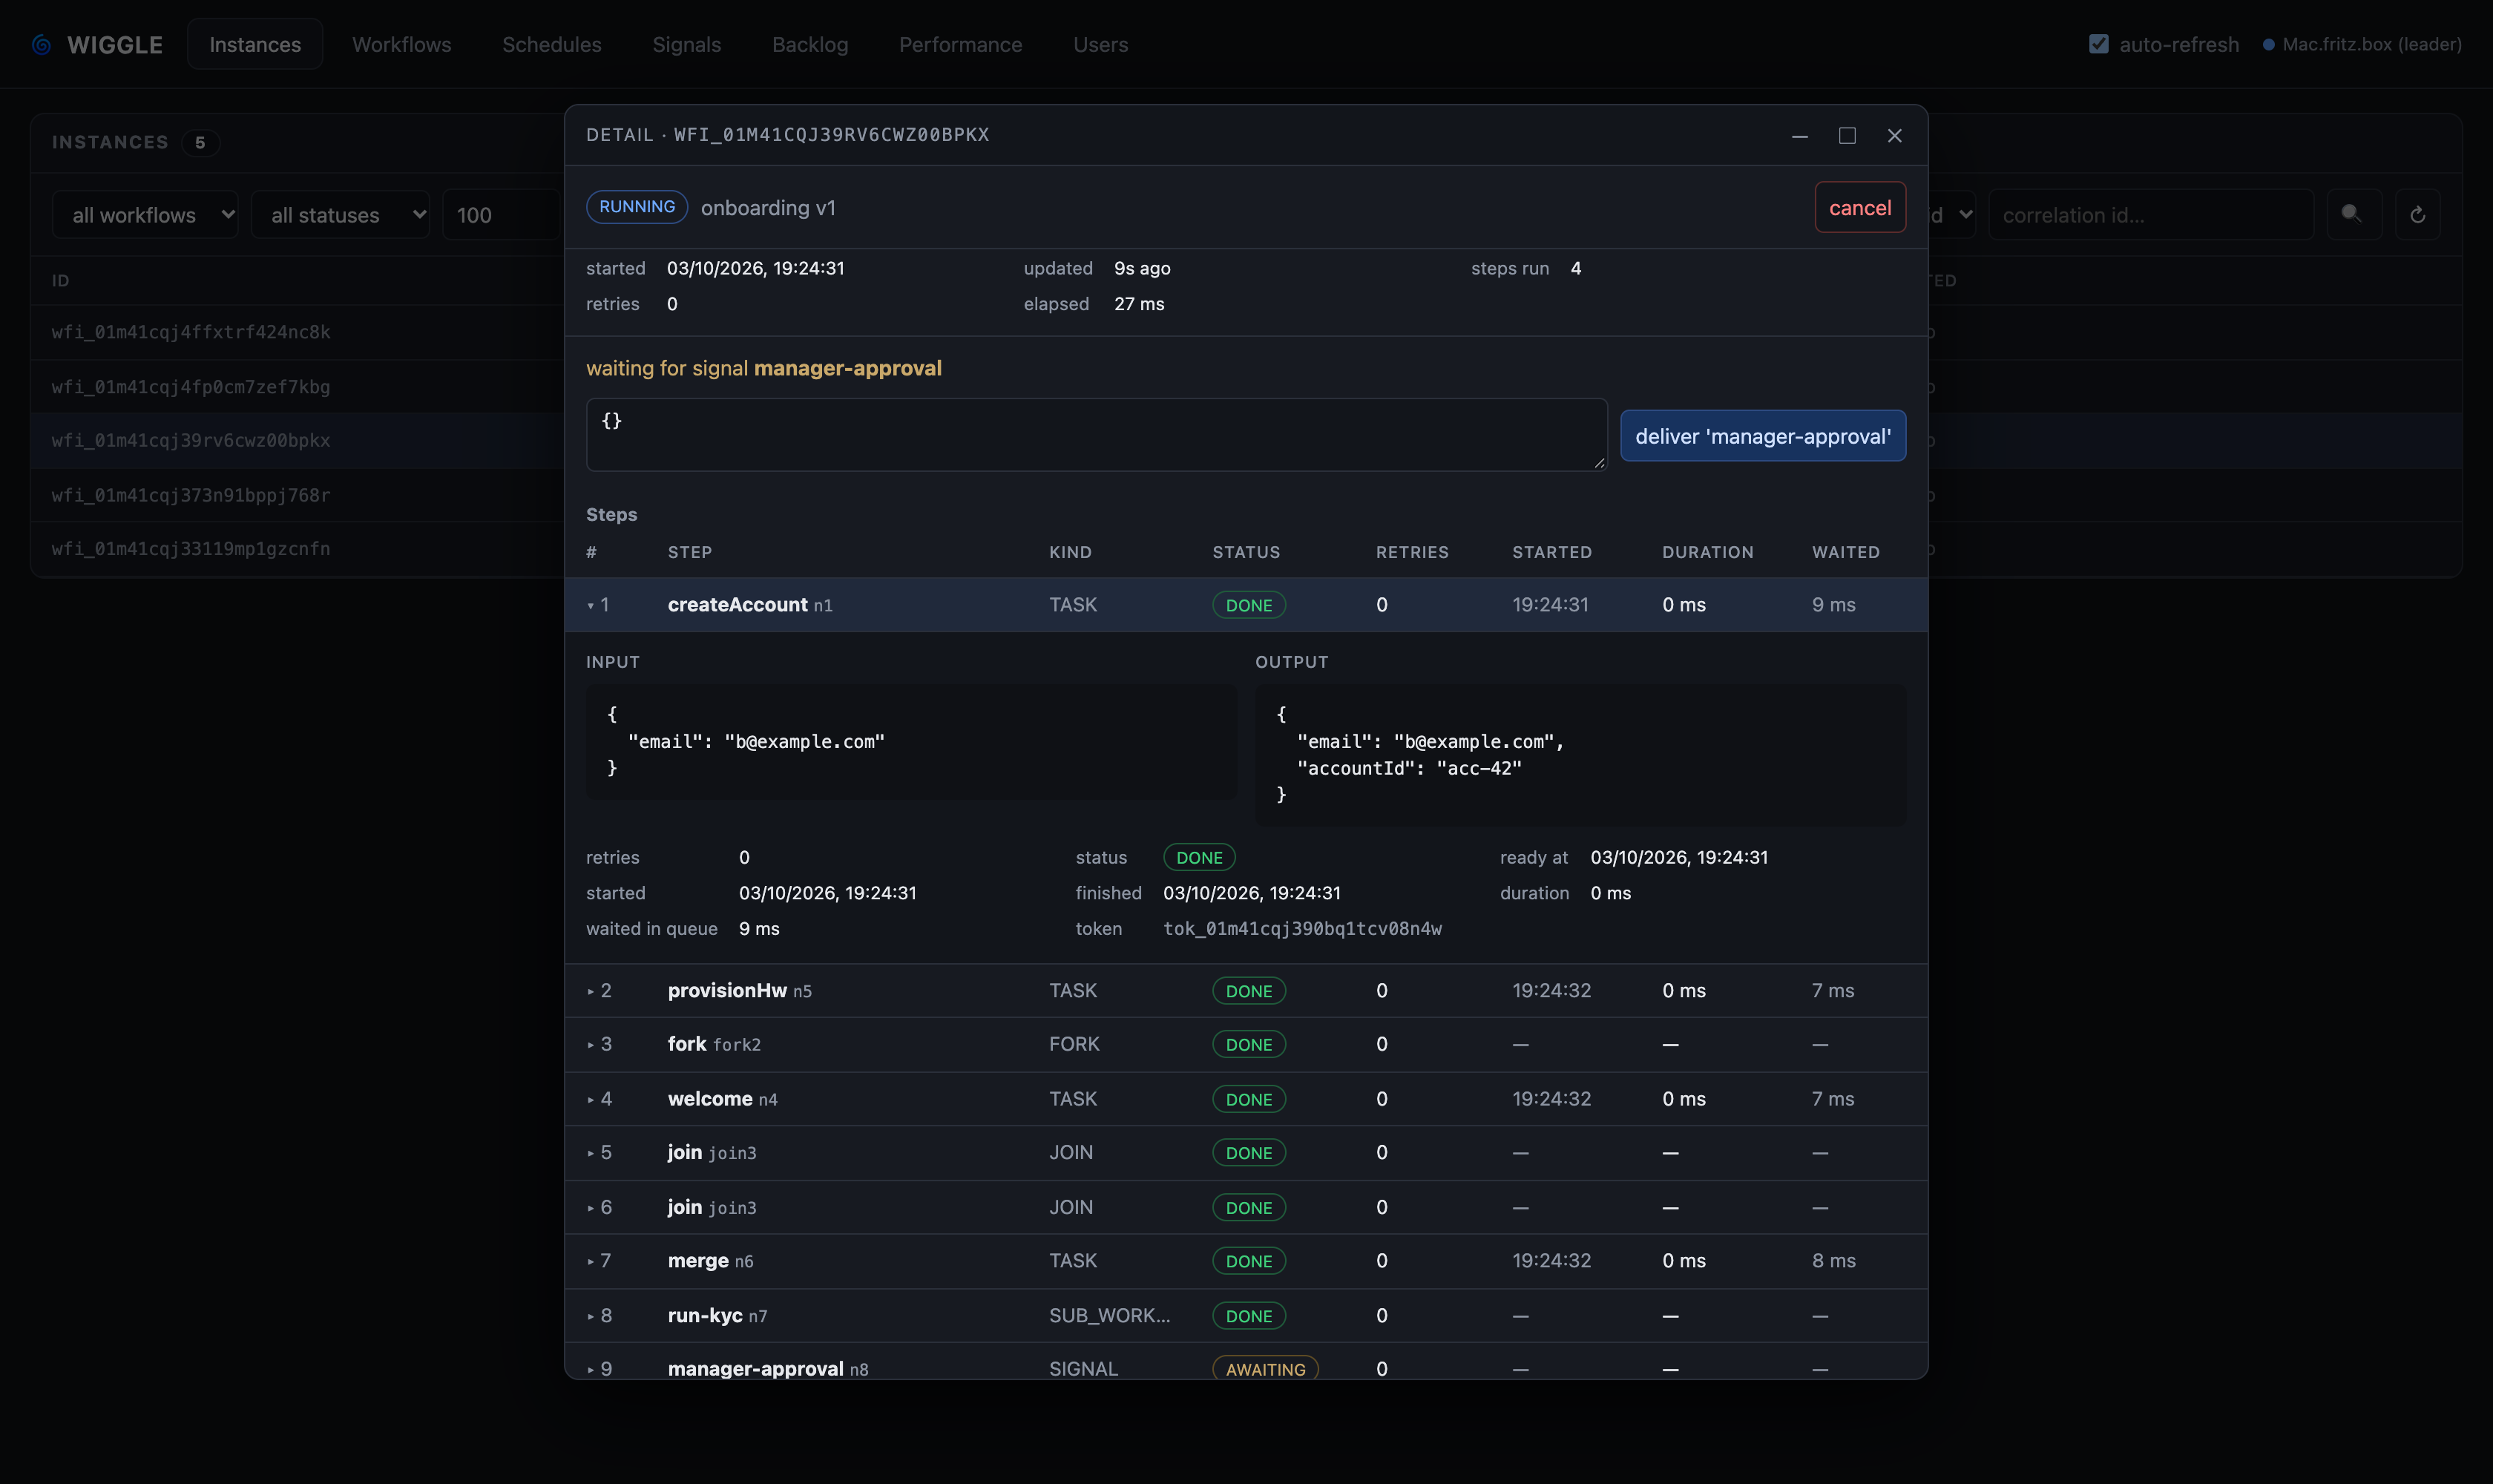Open the Workflows tab
The height and width of the screenshot is (1484, 2493).
pyautogui.click(x=401, y=44)
